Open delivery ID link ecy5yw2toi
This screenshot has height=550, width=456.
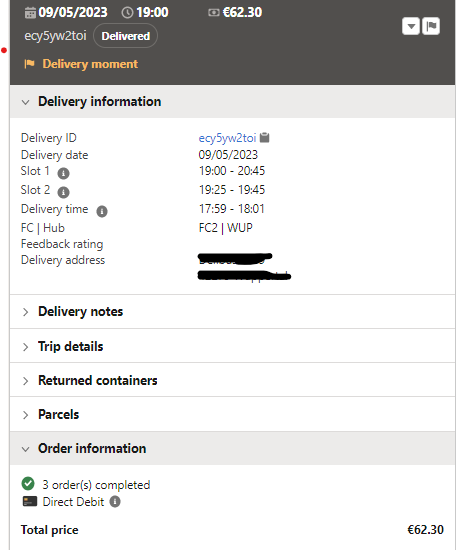click(227, 138)
